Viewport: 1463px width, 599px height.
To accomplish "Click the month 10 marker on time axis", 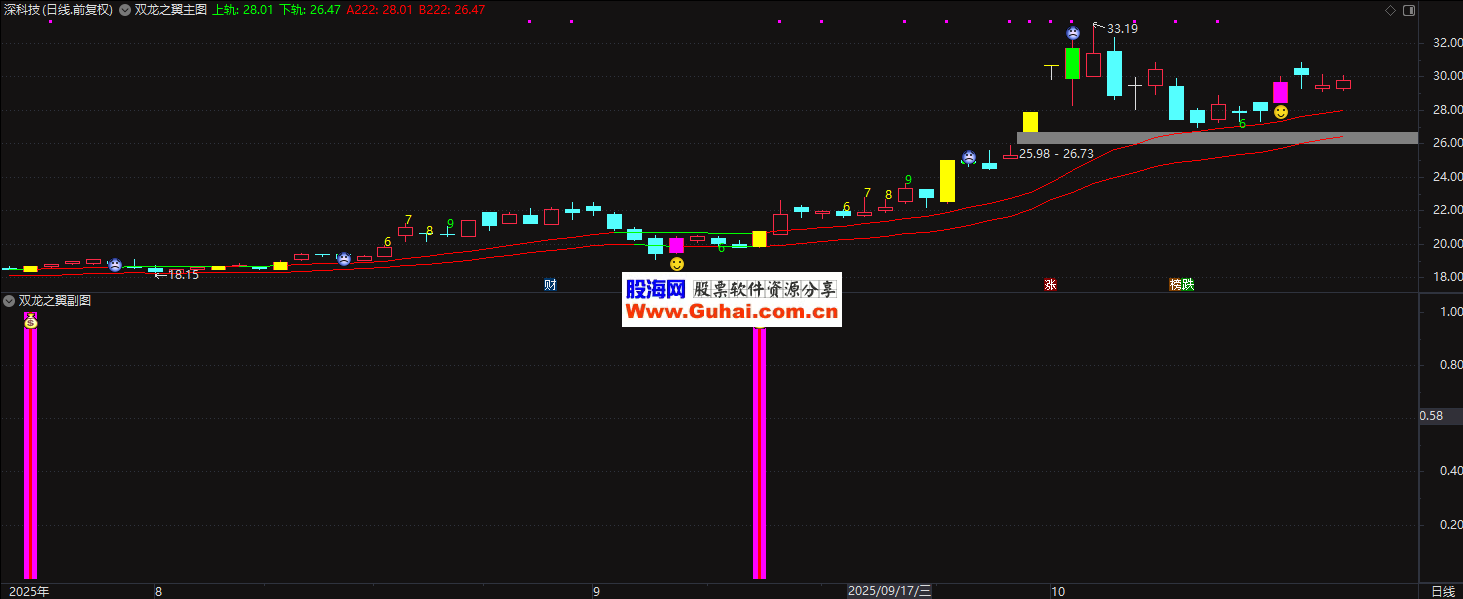I will pyautogui.click(x=1057, y=591).
